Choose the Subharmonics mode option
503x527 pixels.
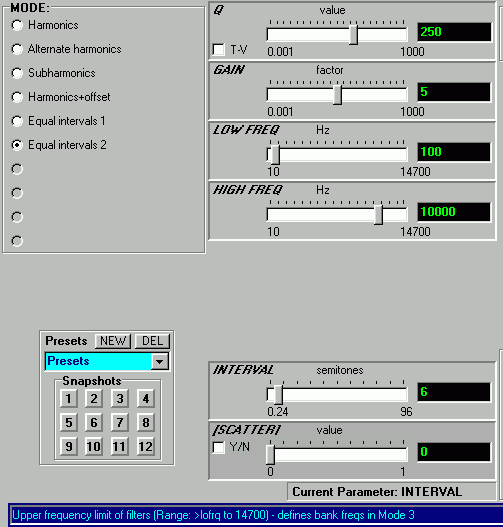click(17, 73)
